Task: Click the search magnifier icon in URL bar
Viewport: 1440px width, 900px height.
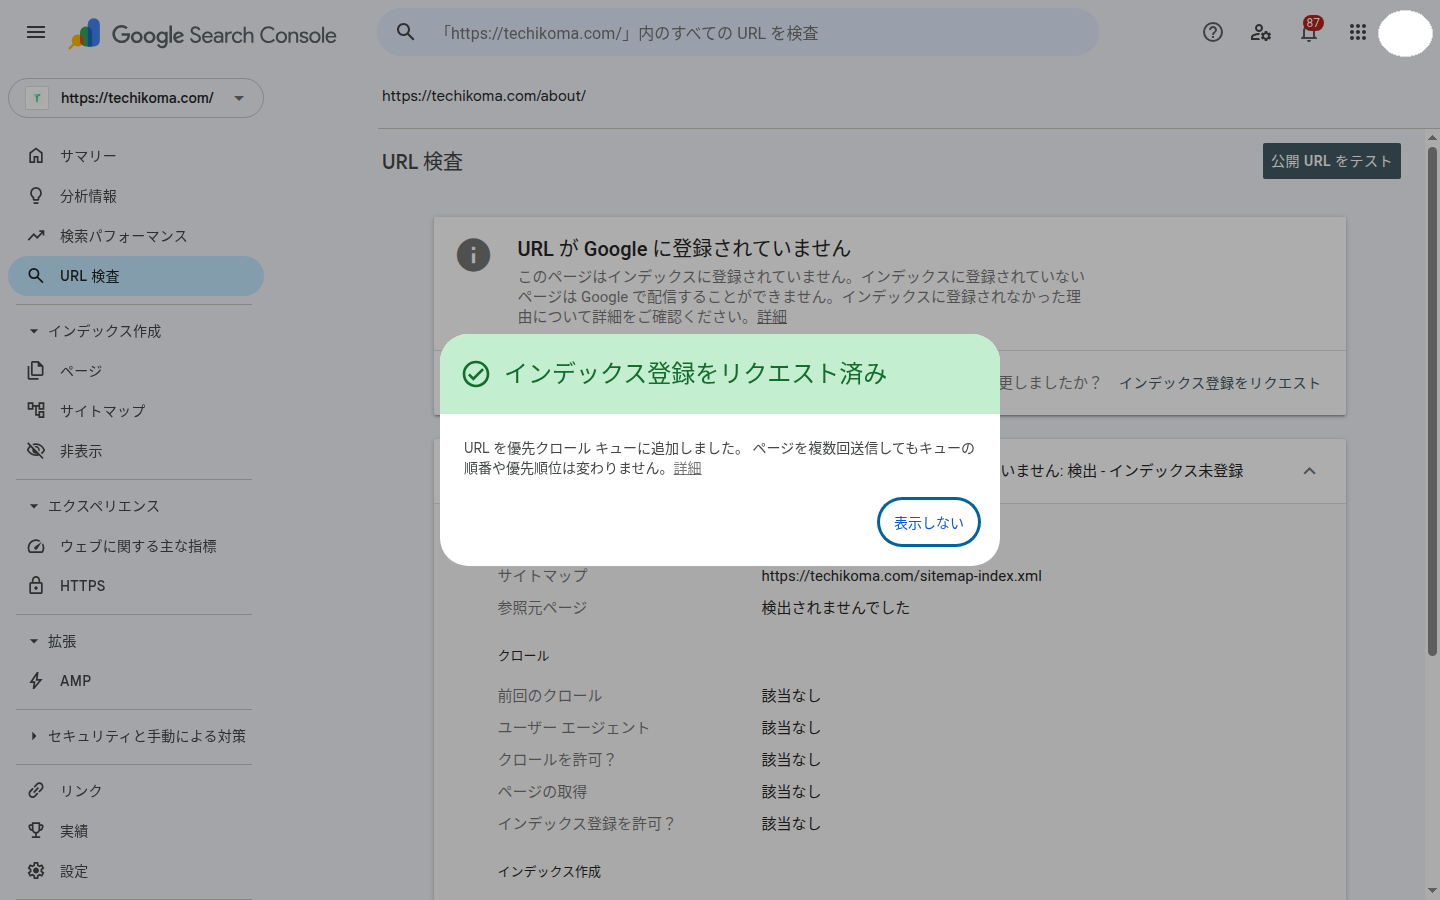Action: point(406,32)
